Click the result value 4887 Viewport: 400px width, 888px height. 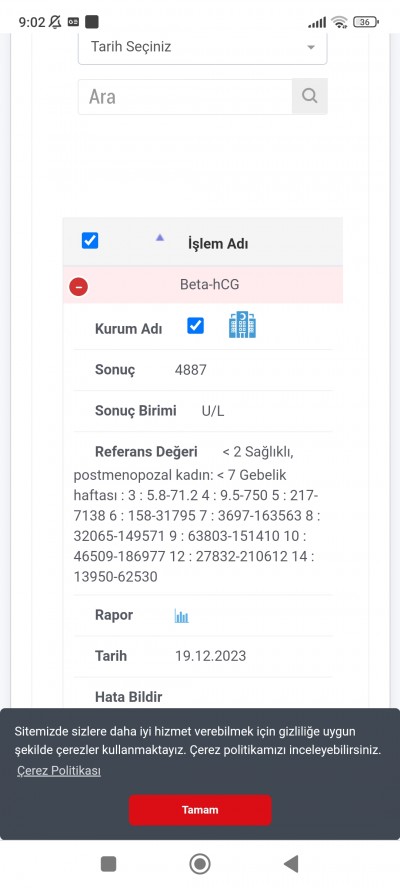coord(191,370)
